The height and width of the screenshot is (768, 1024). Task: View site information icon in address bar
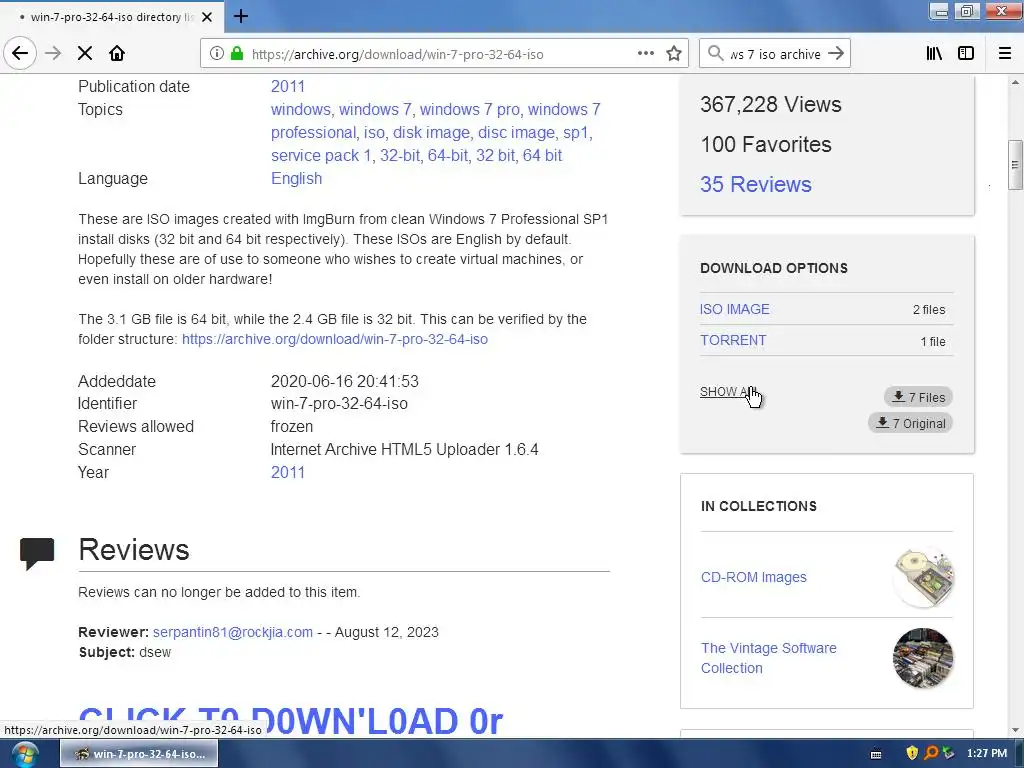pyautogui.click(x=217, y=54)
